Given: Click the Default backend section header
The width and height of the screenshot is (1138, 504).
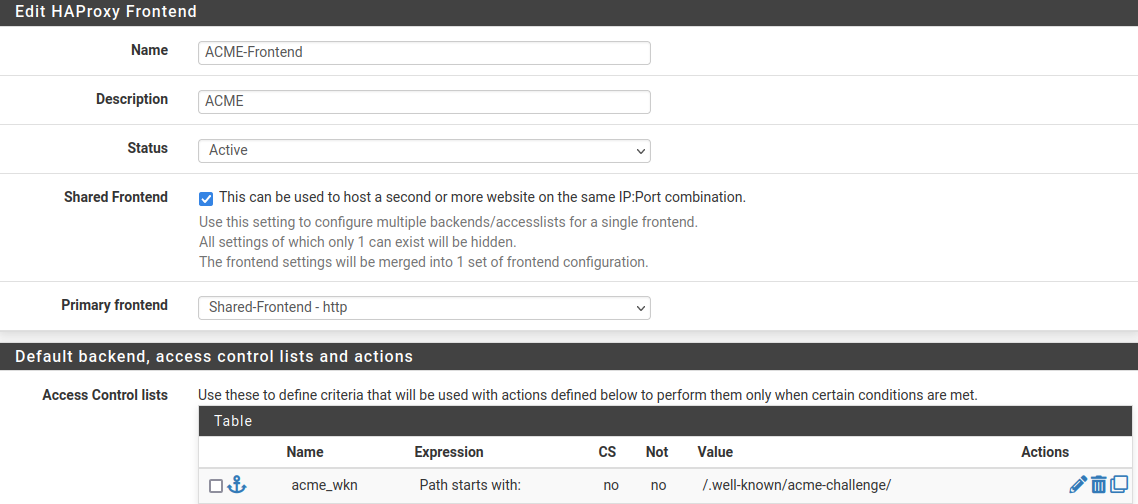Looking at the screenshot, I should tap(214, 356).
